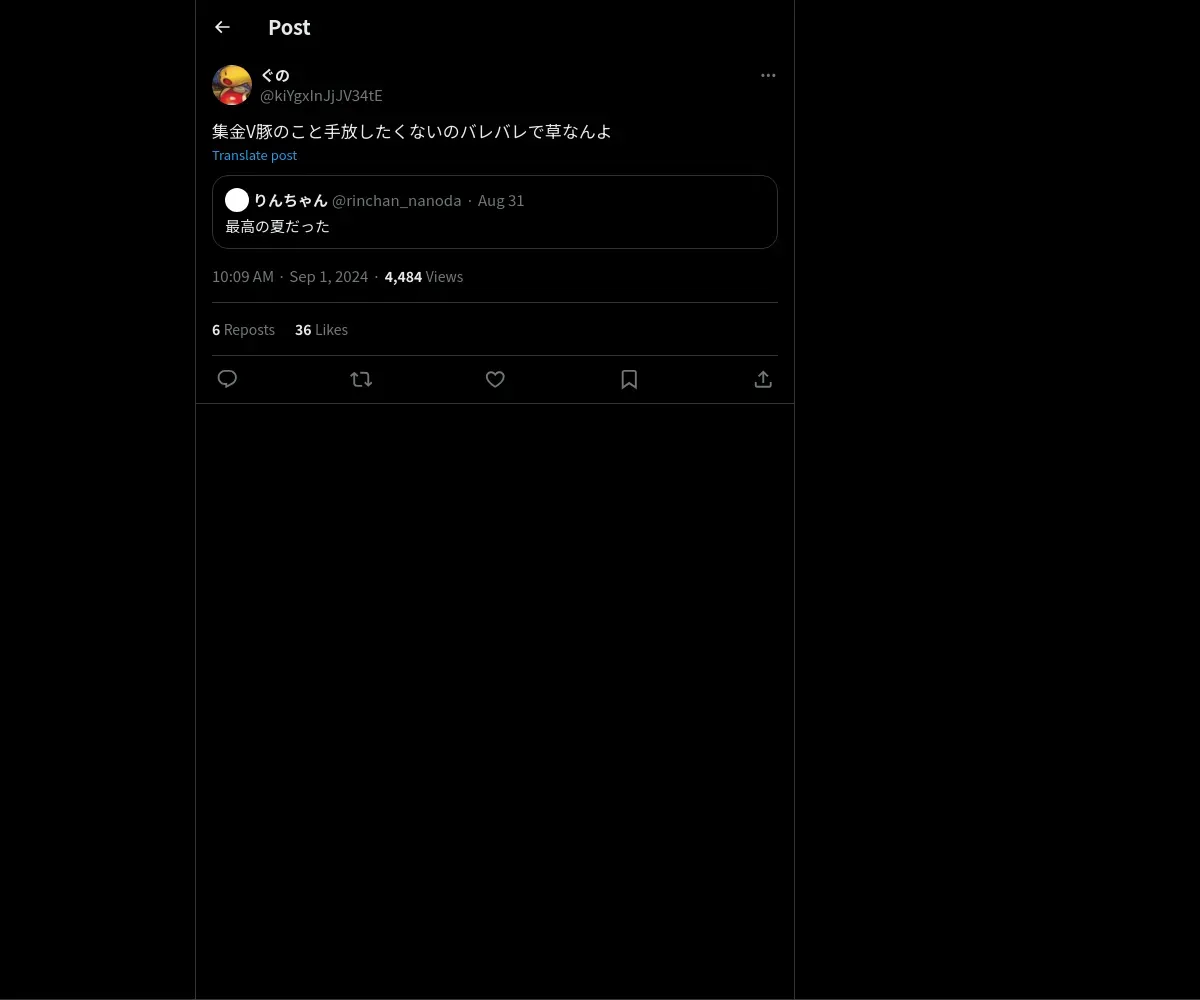1200x1000 pixels.
Task: Open the @kiYgxInJjJV34tE handle link
Action: tap(321, 95)
